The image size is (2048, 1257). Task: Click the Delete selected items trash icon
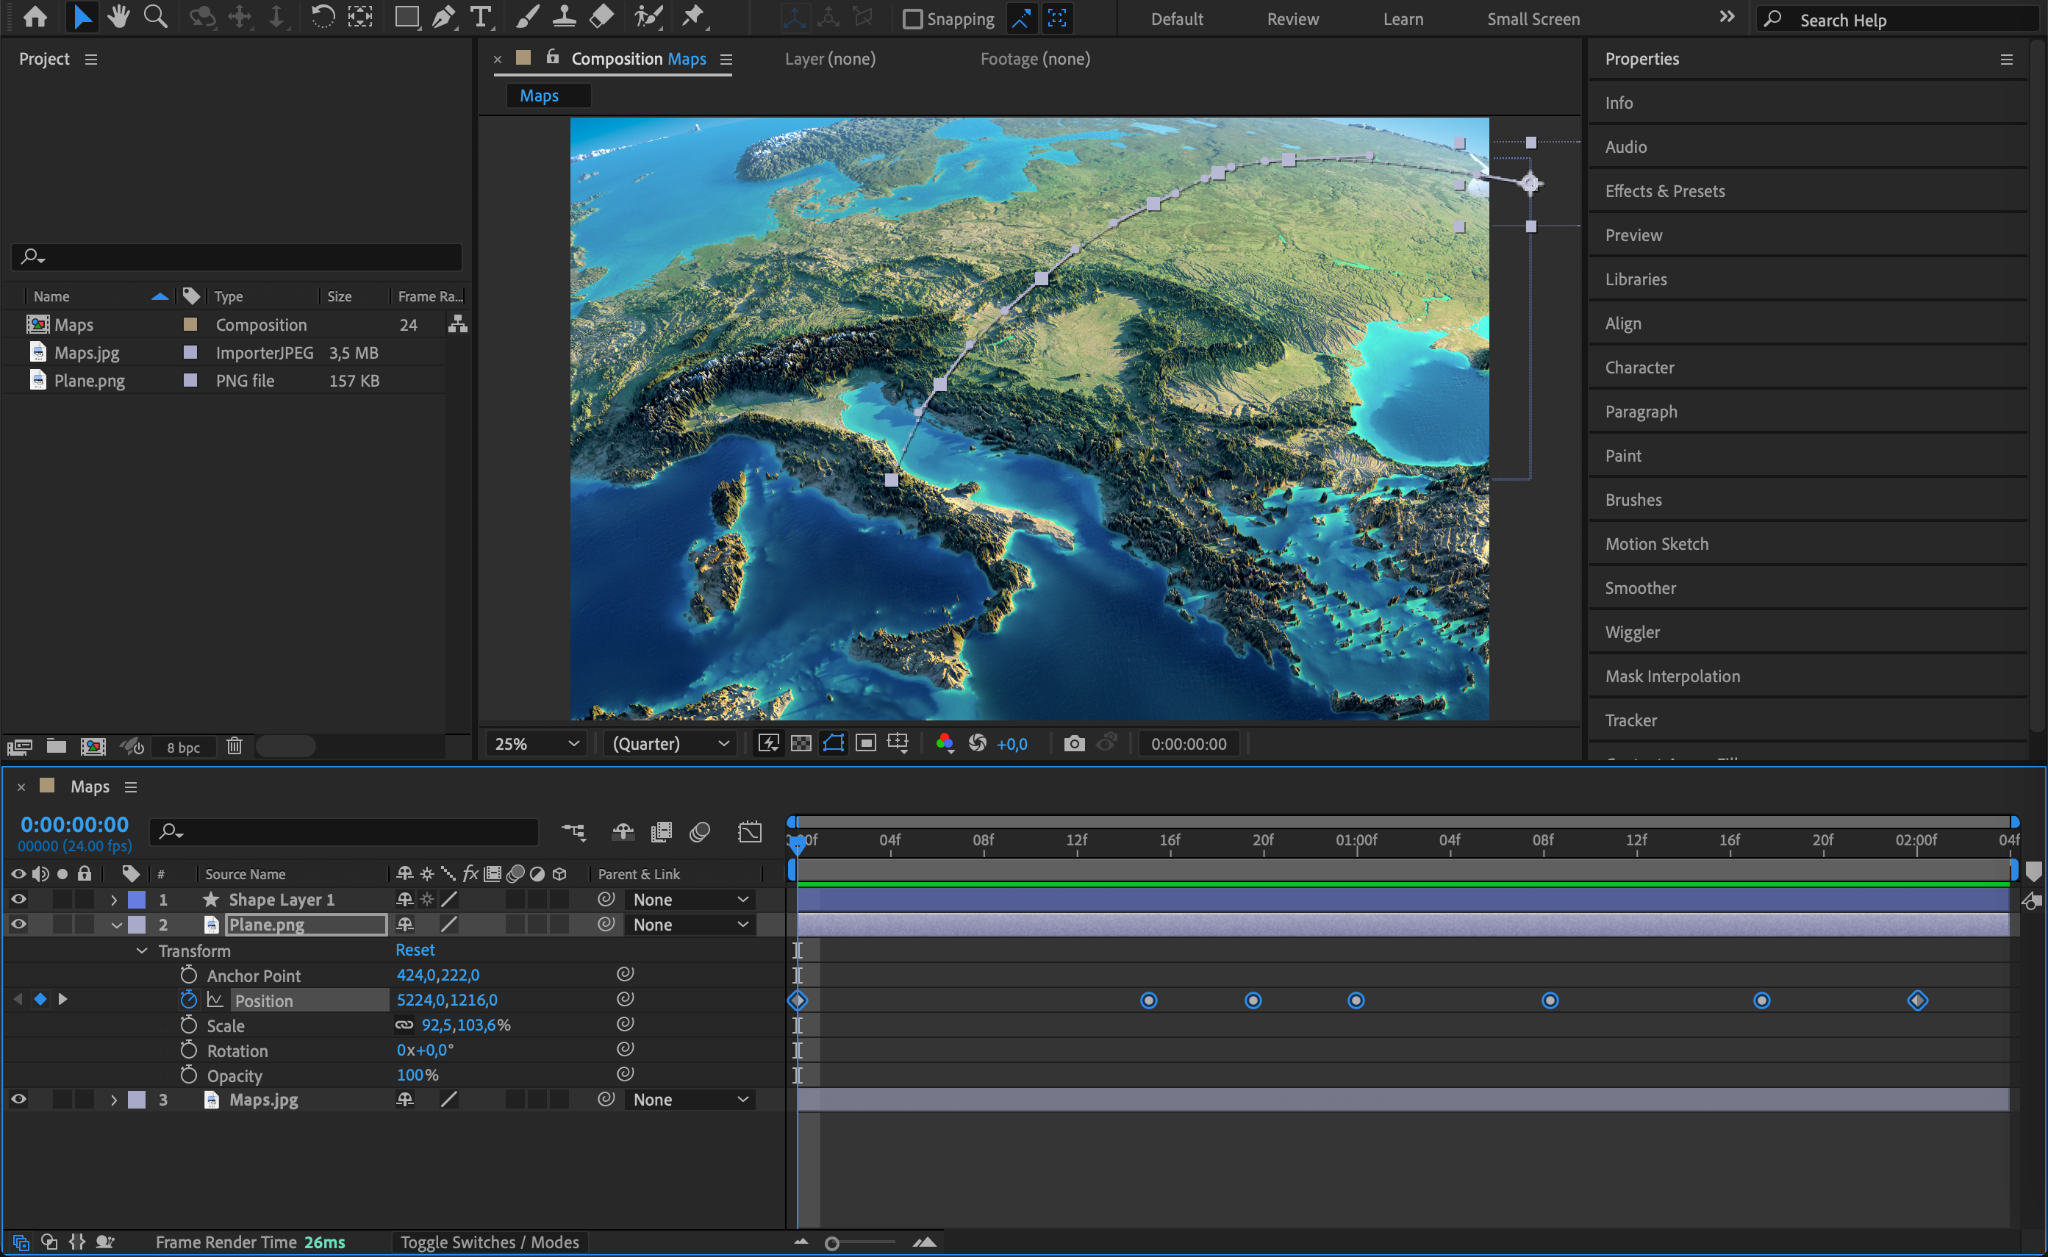tap(234, 746)
